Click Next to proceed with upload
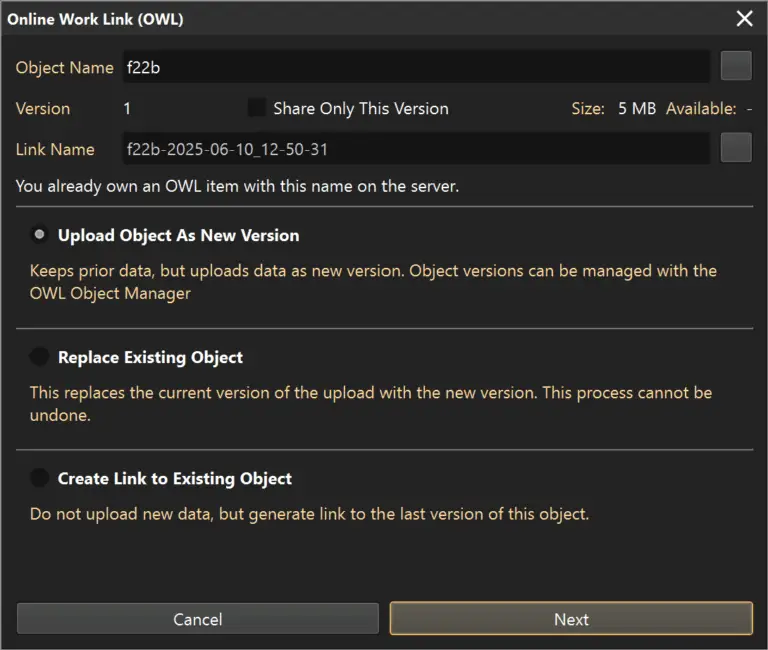This screenshot has height=650, width=768. click(571, 619)
